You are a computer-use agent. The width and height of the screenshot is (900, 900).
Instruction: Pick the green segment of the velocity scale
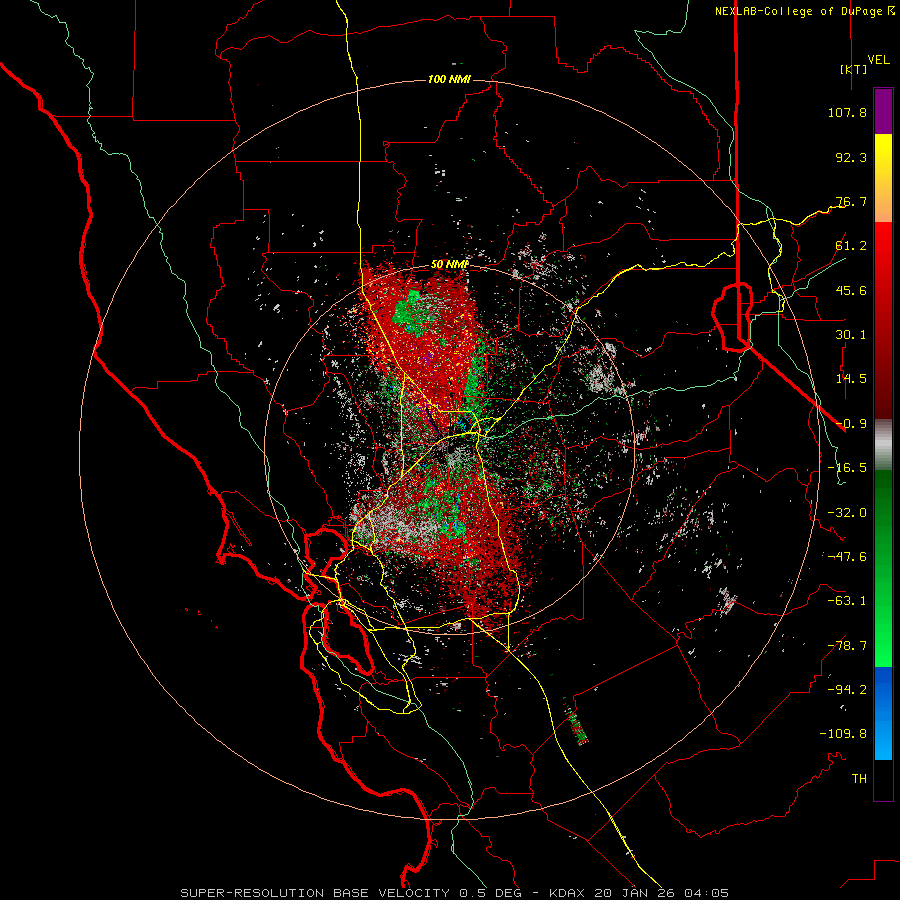[x=883, y=568]
